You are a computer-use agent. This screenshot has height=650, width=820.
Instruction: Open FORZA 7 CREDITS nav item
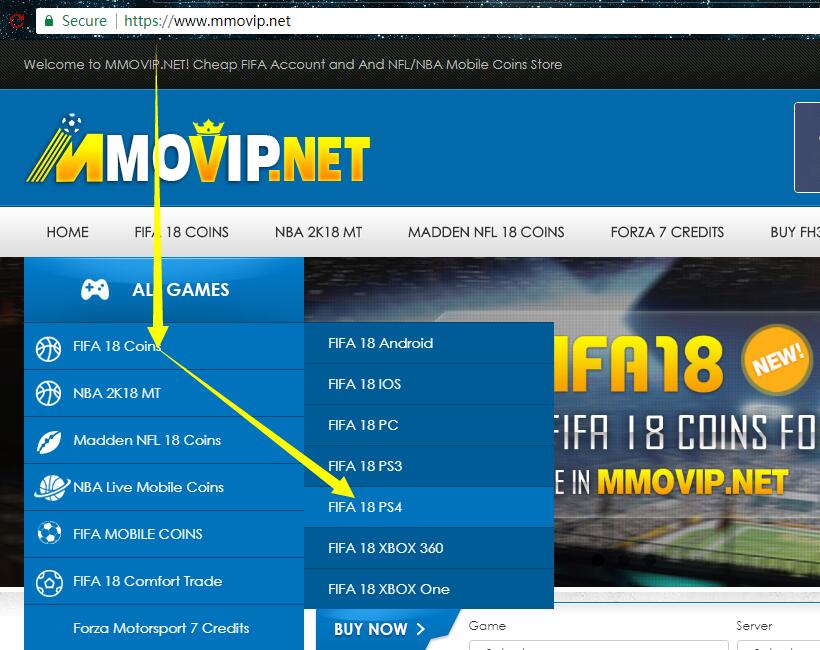click(667, 232)
